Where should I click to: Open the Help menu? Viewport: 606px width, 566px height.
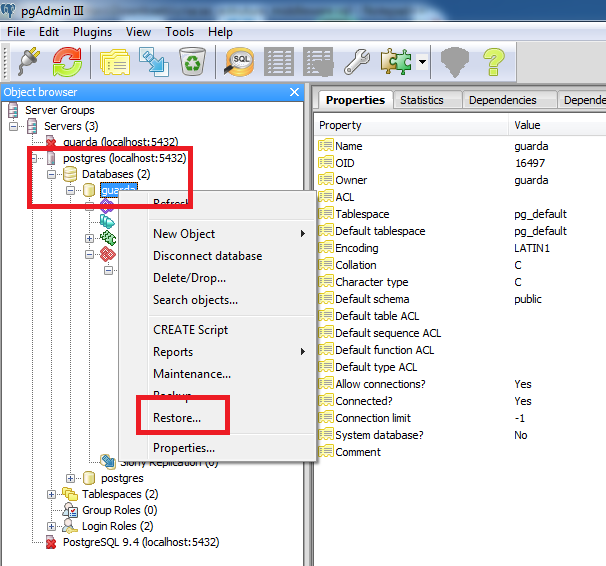(x=220, y=32)
